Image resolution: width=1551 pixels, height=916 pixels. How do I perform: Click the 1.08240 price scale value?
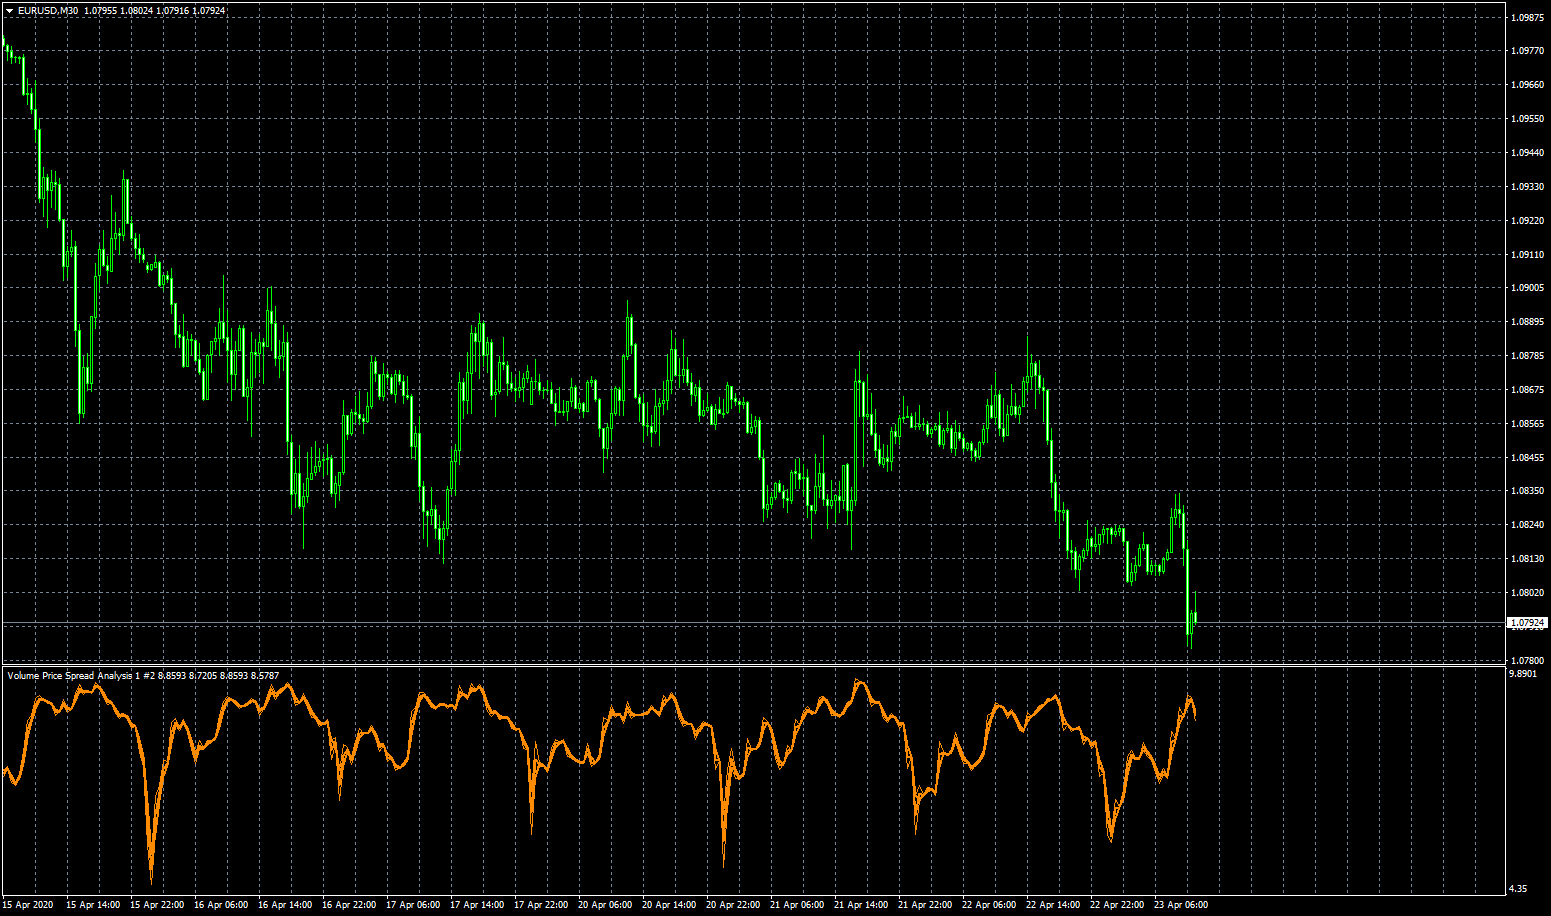1530,525
